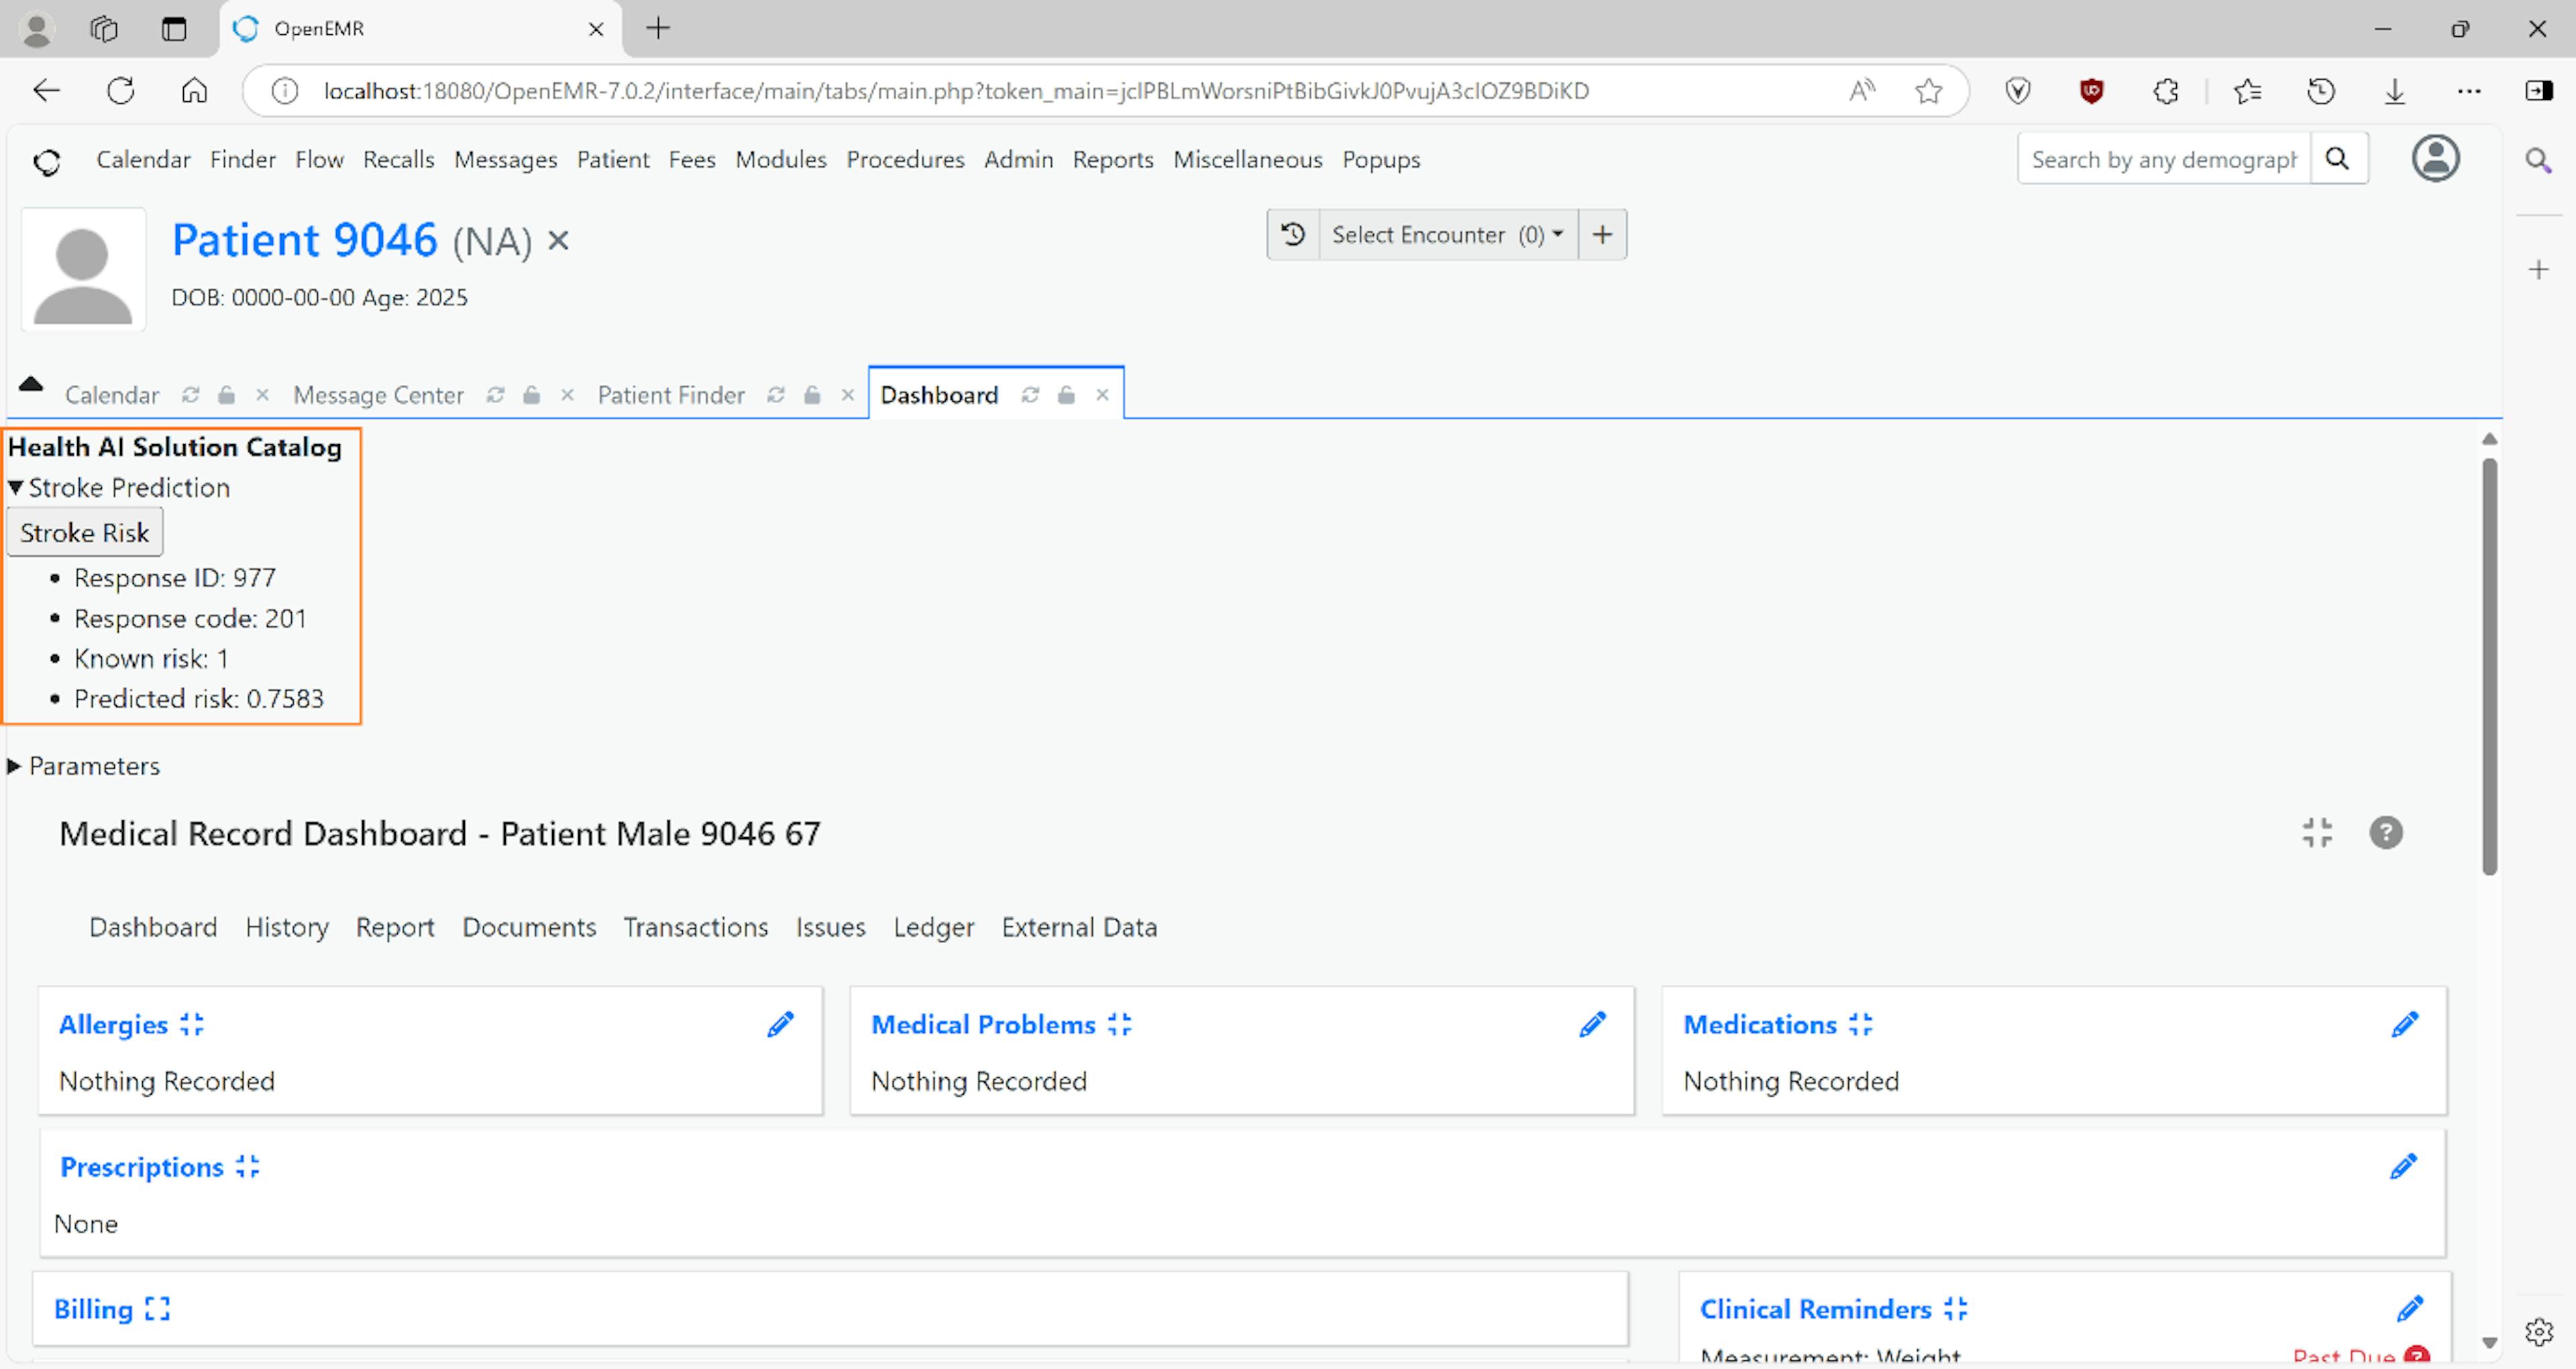2576x1369 pixels.
Task: Click the Medical Problems edit pencil icon
Action: pos(1592,1024)
